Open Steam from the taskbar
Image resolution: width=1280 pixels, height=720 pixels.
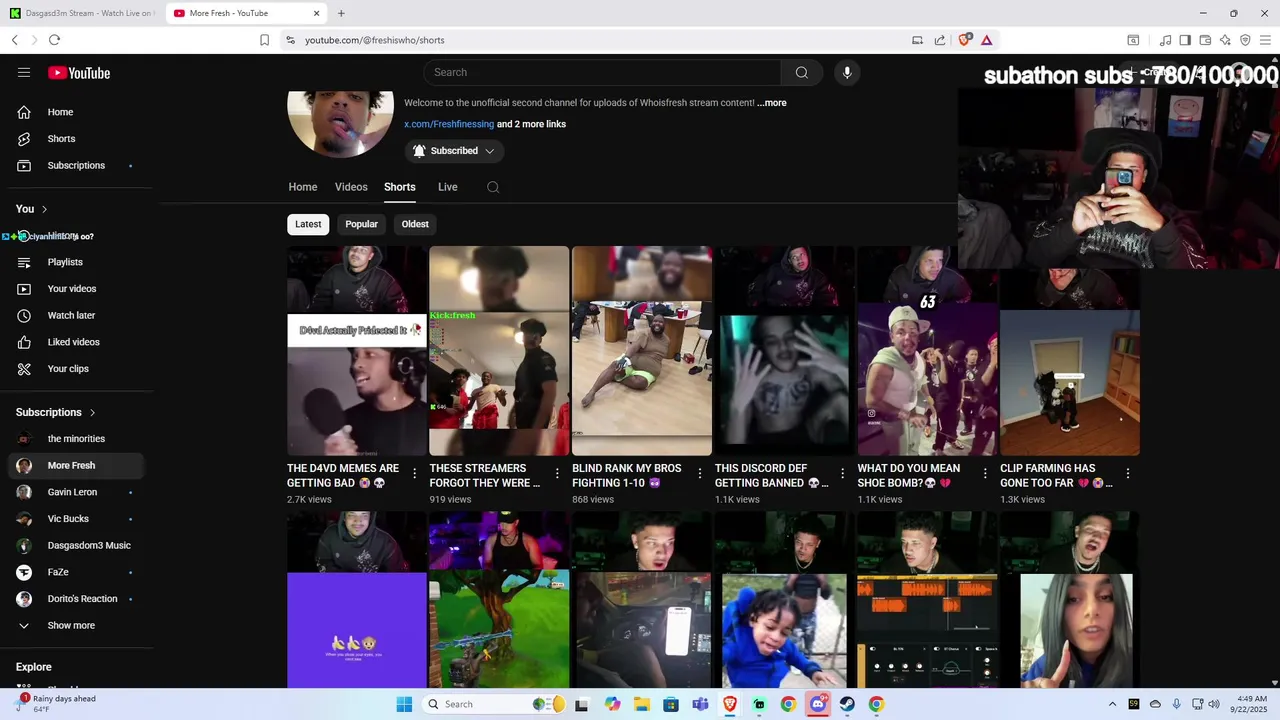[847, 704]
